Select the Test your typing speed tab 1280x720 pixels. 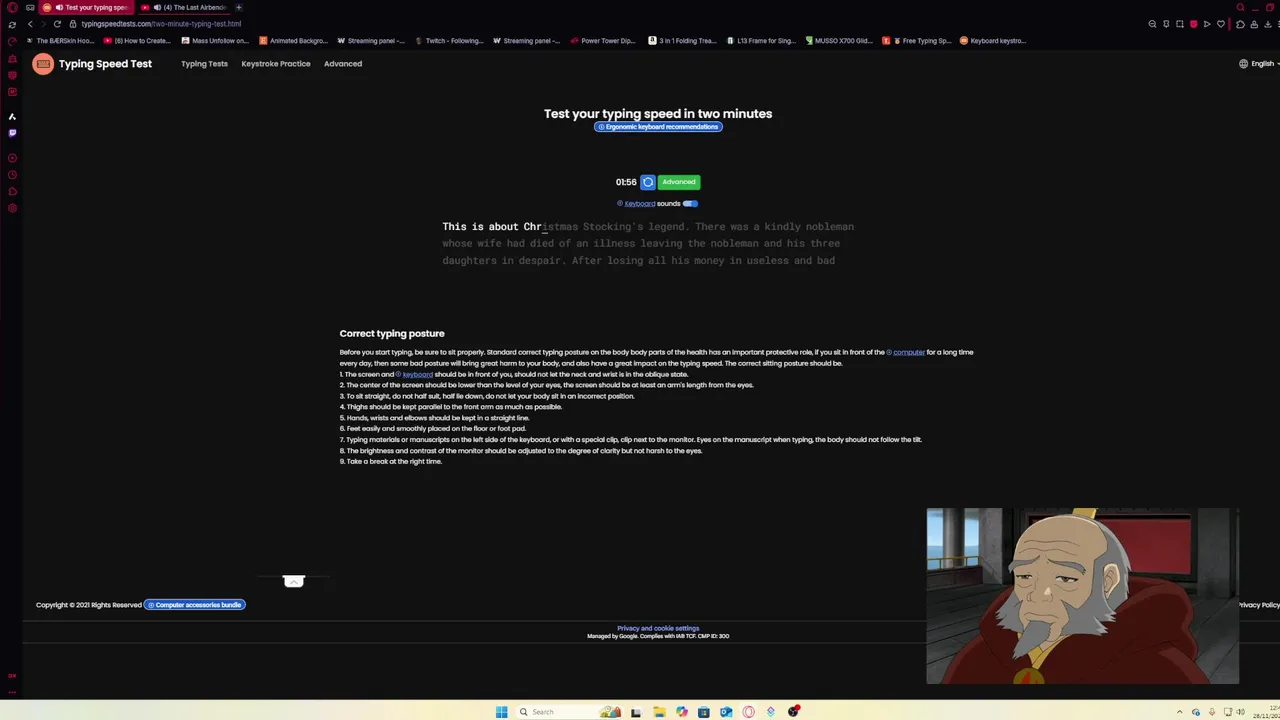(x=86, y=7)
